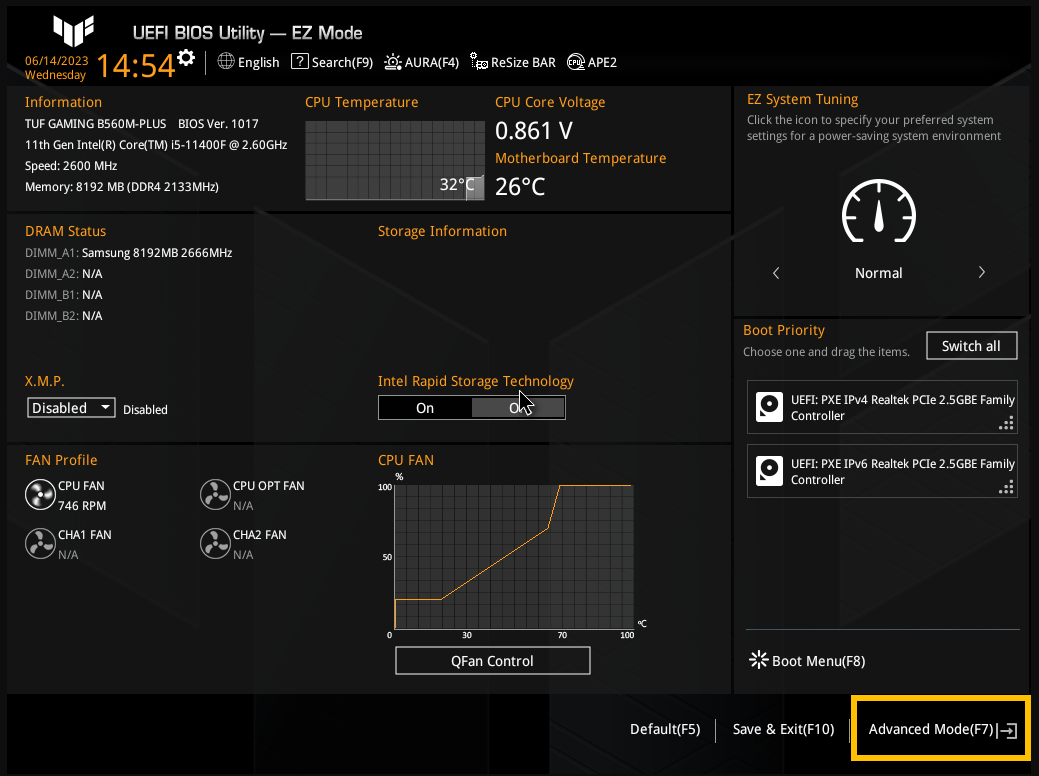
Task: Click the PXE IPv6 boot disk icon
Action: [769, 471]
